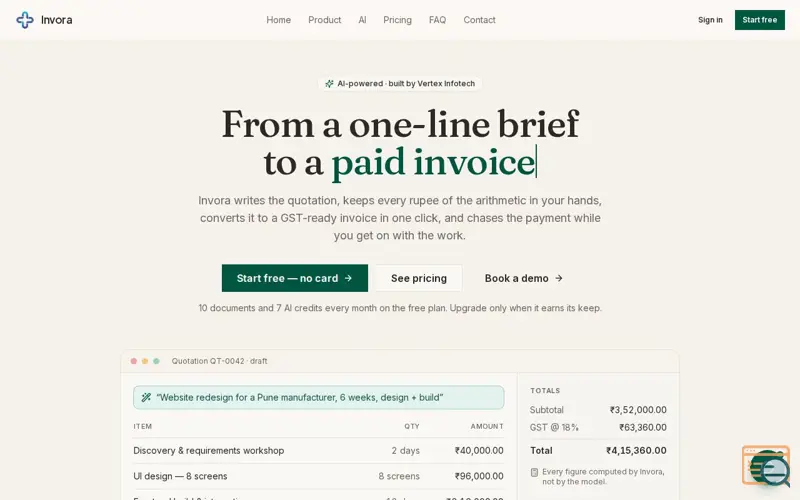Click the '2 days' quantity cell
The height and width of the screenshot is (500, 800).
click(406, 451)
